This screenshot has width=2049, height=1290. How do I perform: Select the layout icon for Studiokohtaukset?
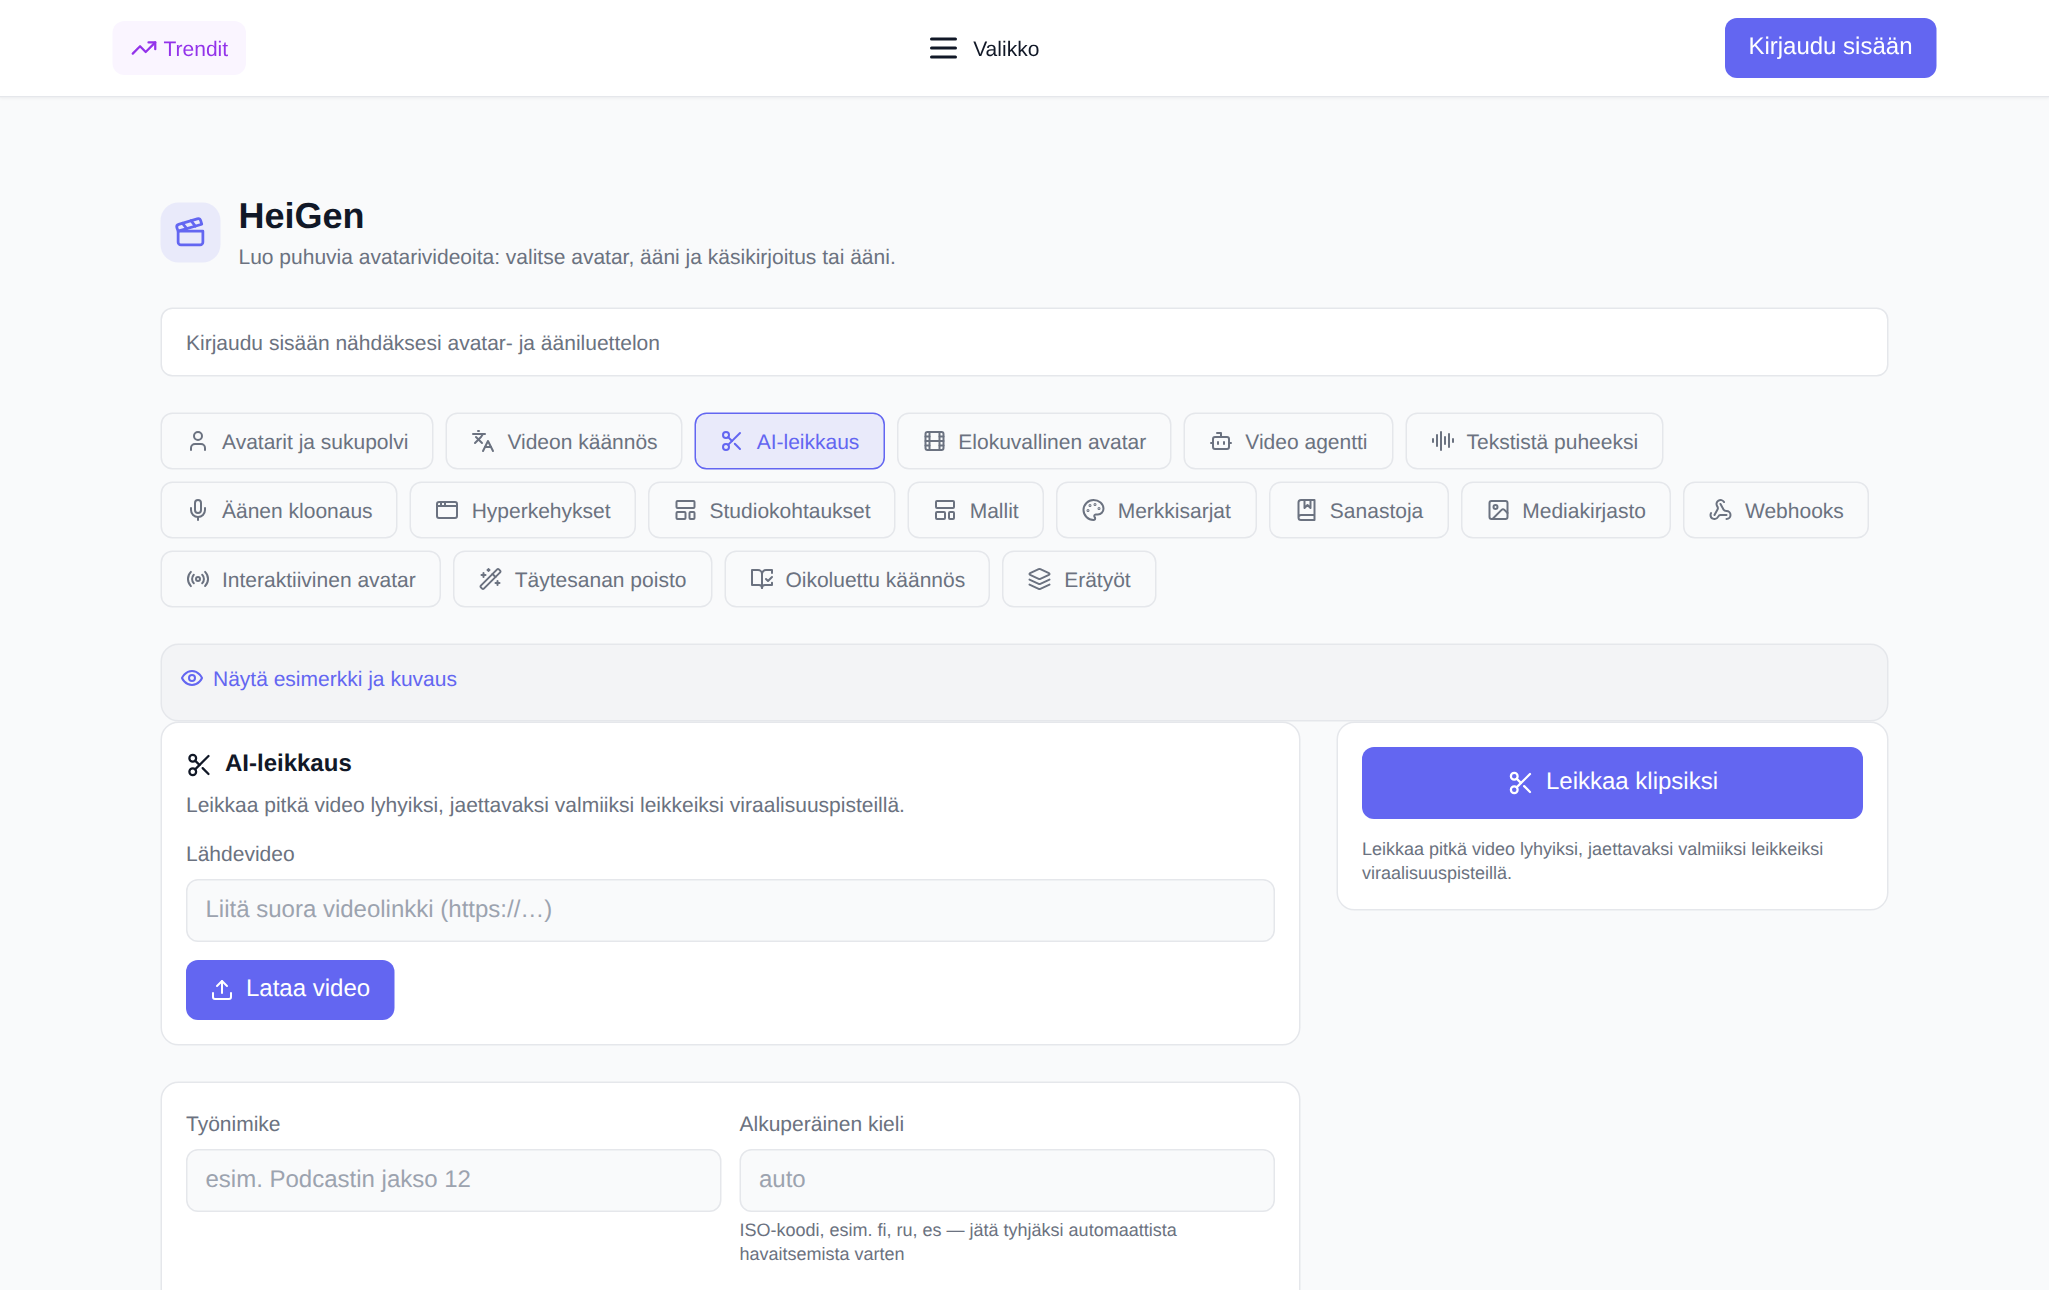click(x=685, y=510)
